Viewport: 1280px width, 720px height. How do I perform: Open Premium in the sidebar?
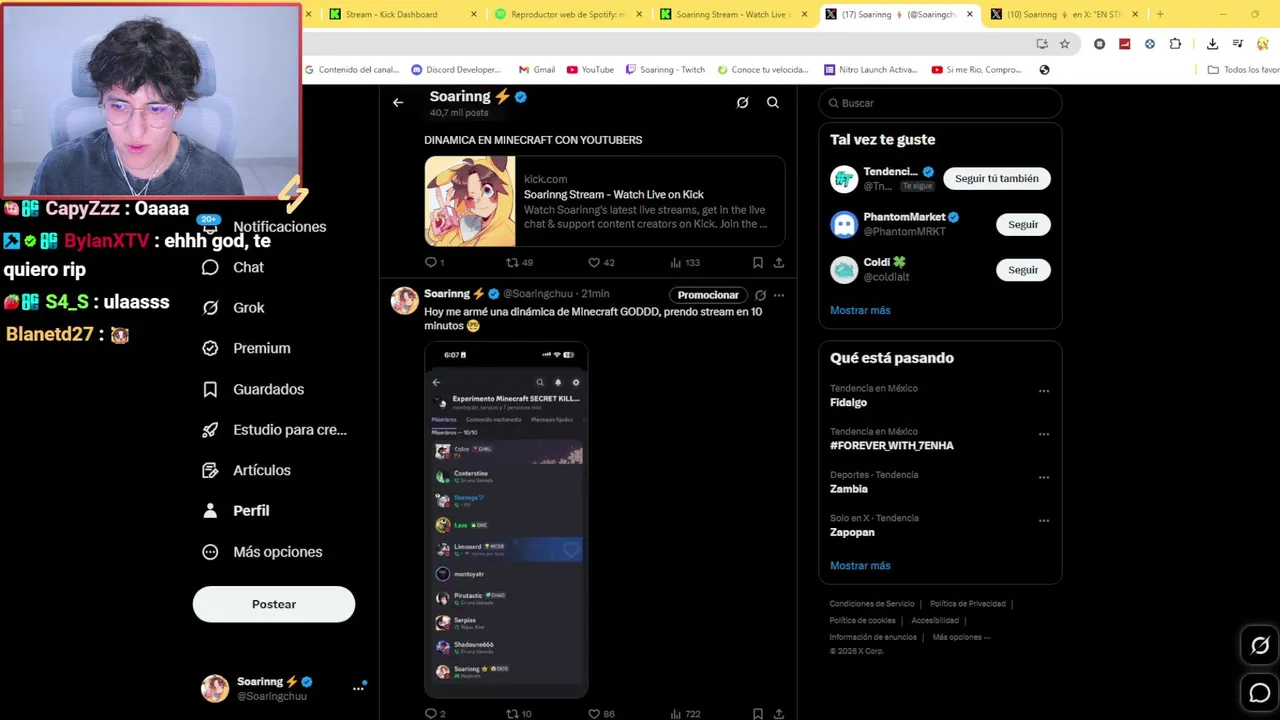click(246, 348)
